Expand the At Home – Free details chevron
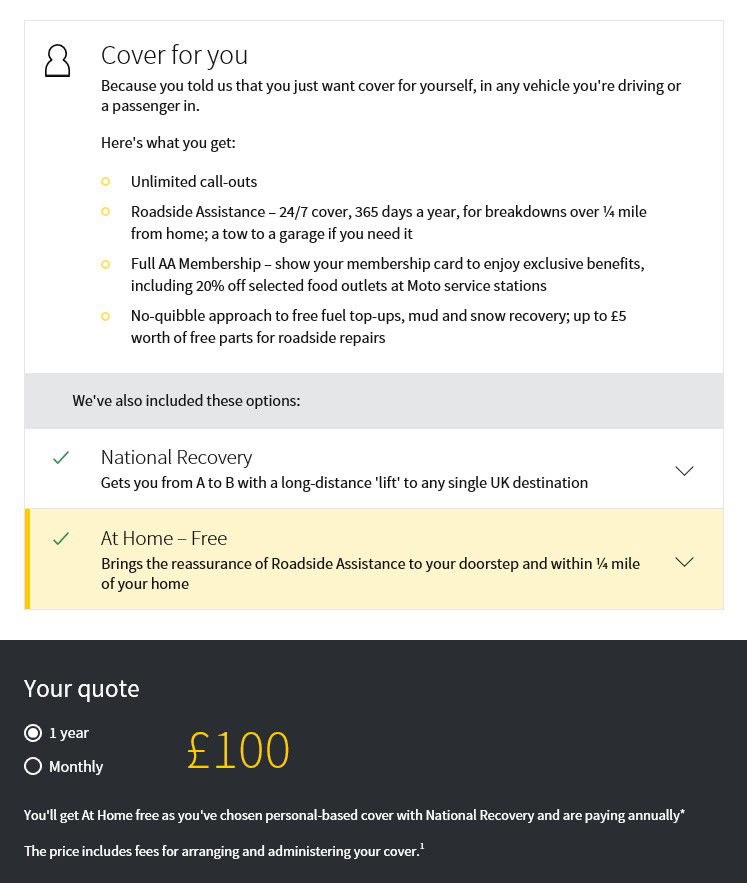Screen dimensions: 747x883 (x=684, y=561)
